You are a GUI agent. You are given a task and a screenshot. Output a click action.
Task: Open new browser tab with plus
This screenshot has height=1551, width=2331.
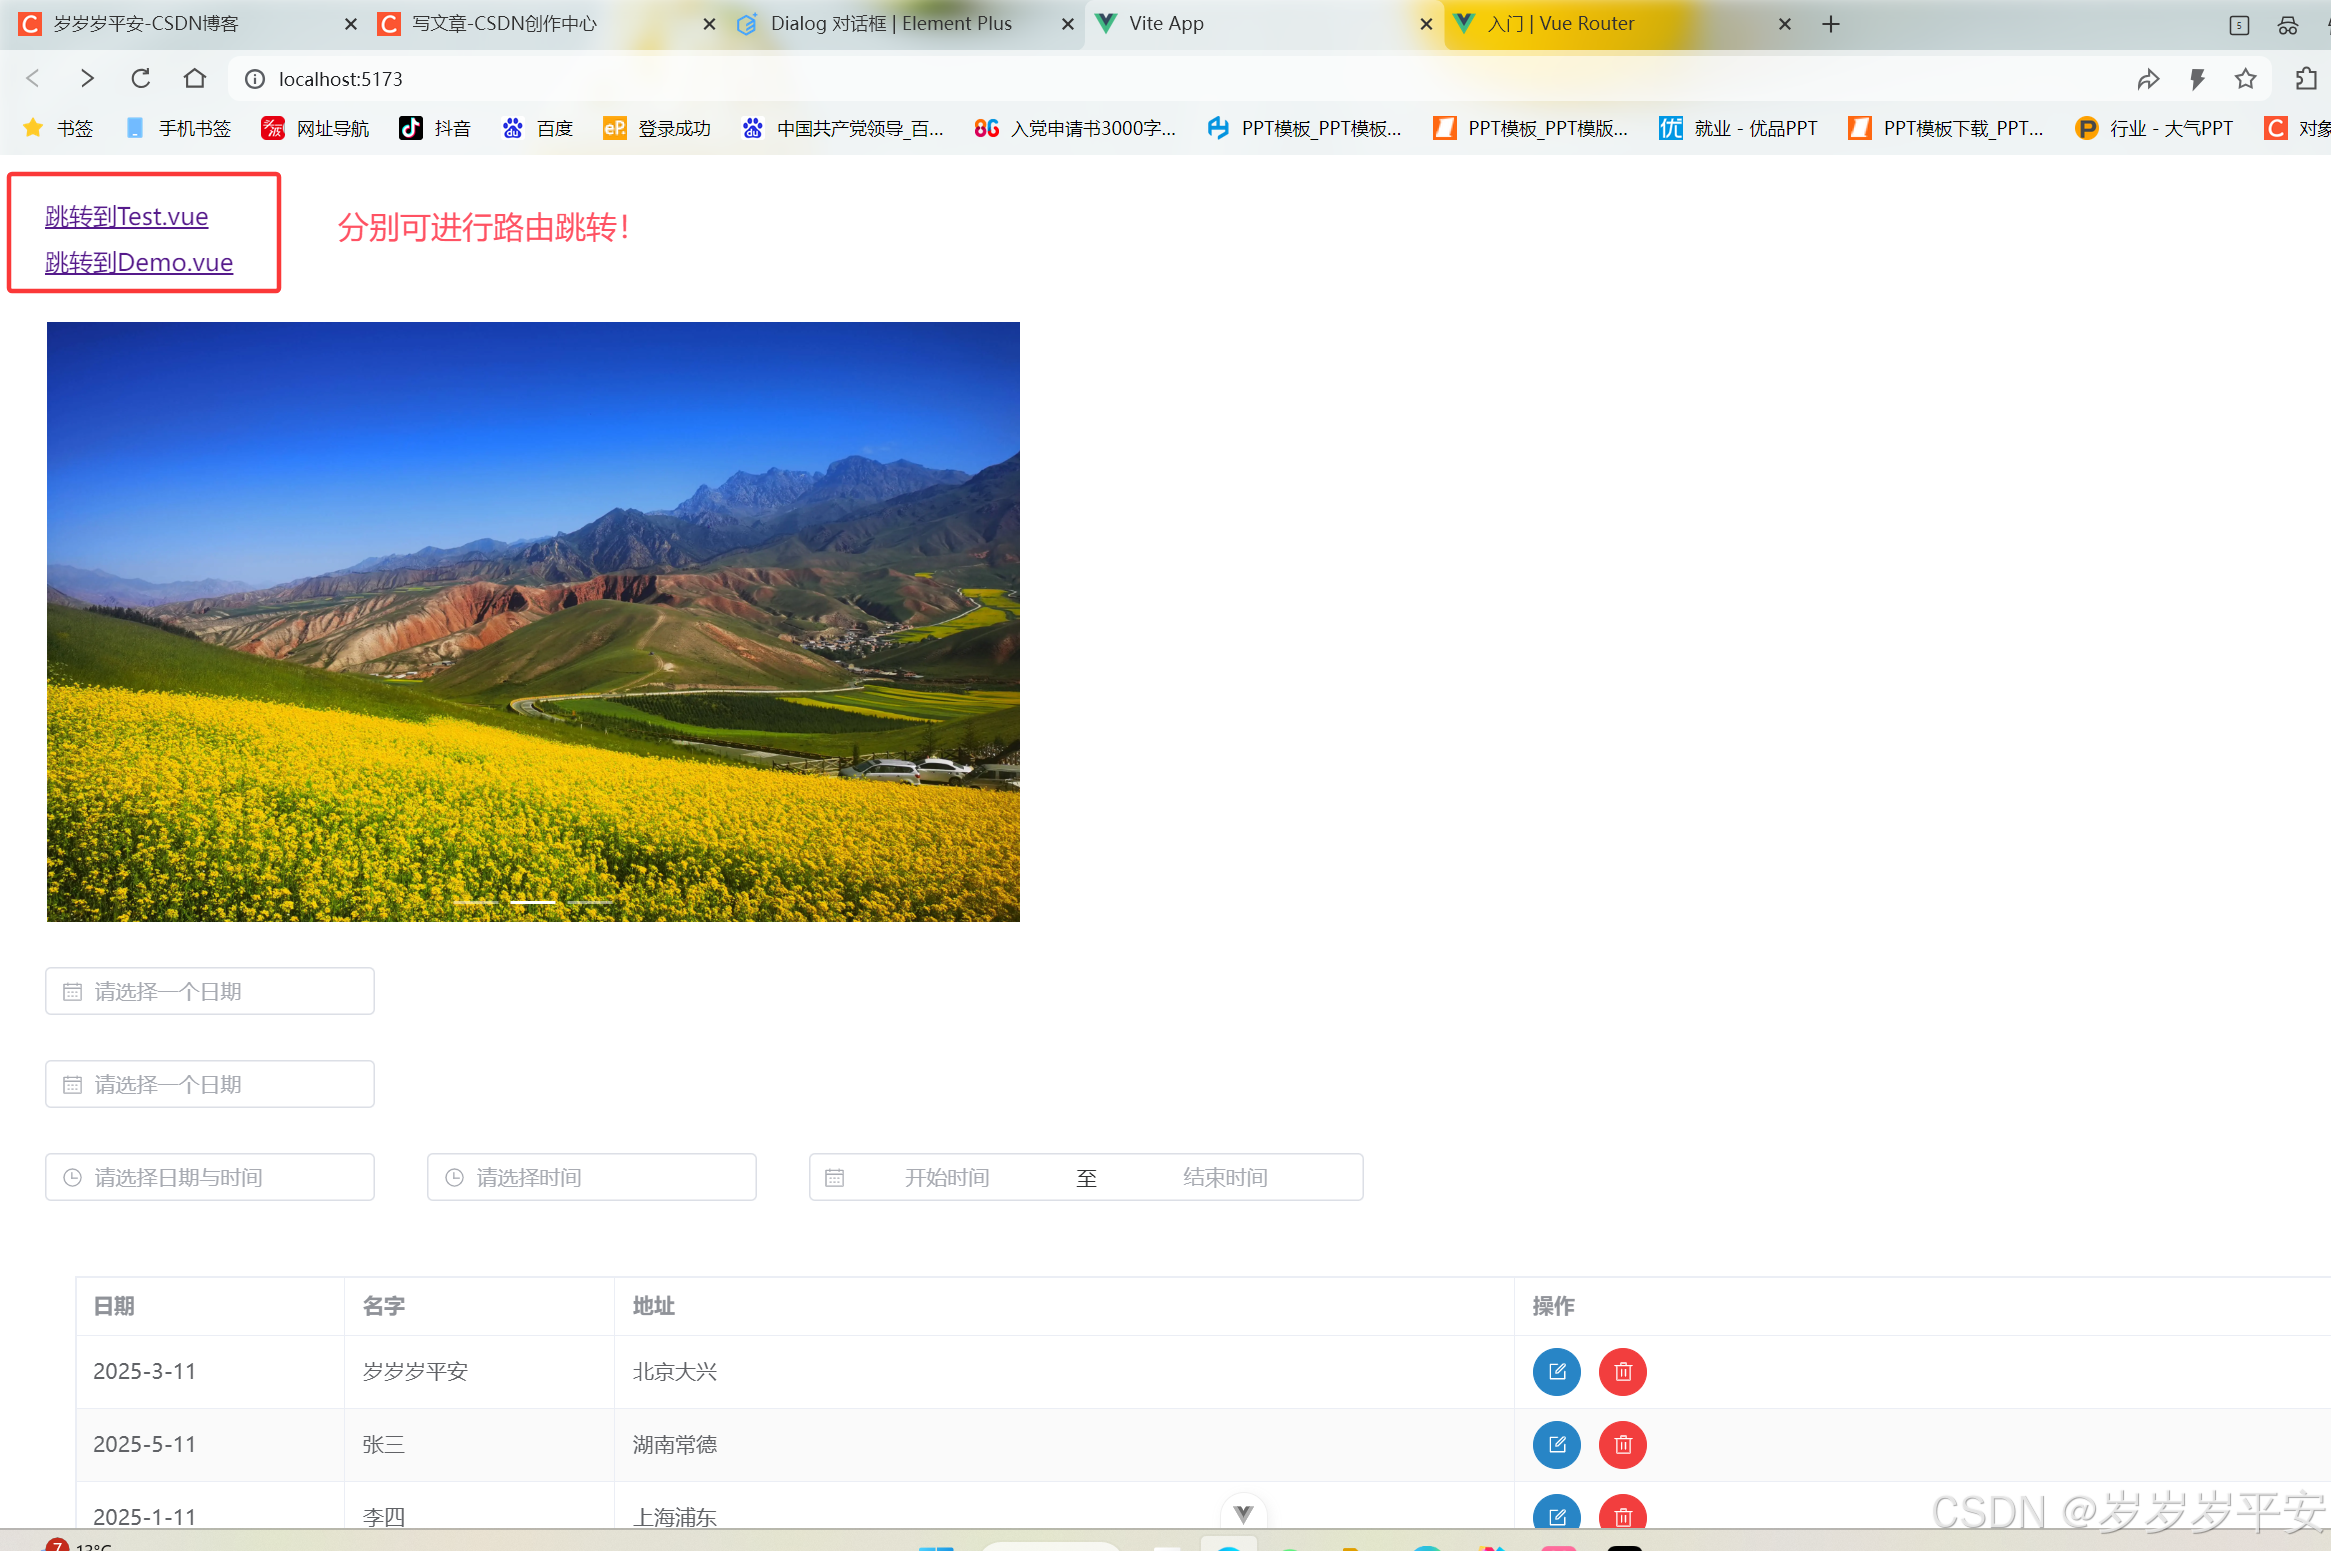pyautogui.click(x=1830, y=24)
